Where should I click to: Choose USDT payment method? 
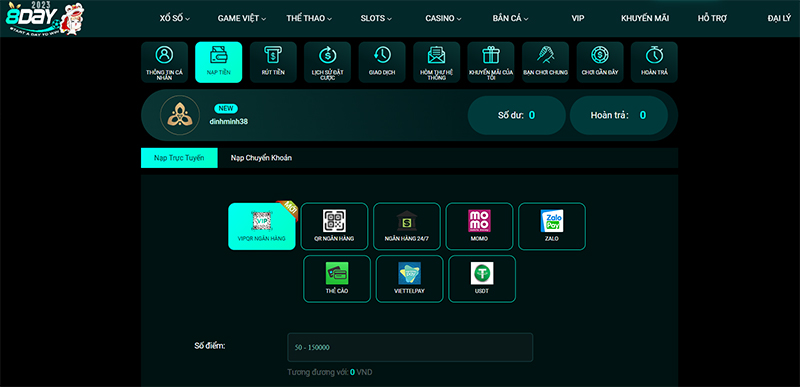tap(482, 279)
